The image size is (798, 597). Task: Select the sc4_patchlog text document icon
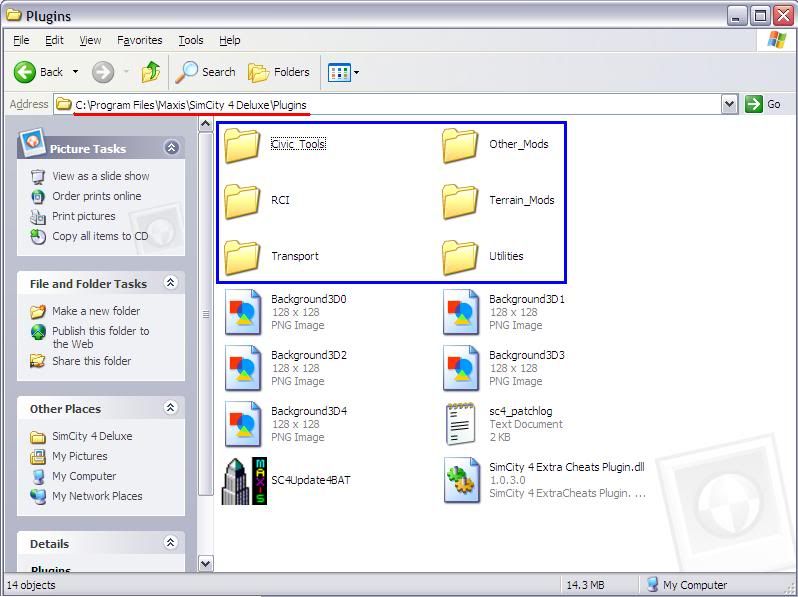tap(461, 423)
